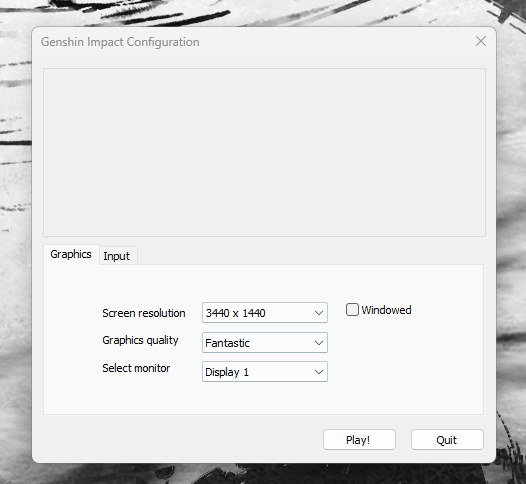Enable the Windowed checkbox
The image size is (526, 484).
(352, 310)
